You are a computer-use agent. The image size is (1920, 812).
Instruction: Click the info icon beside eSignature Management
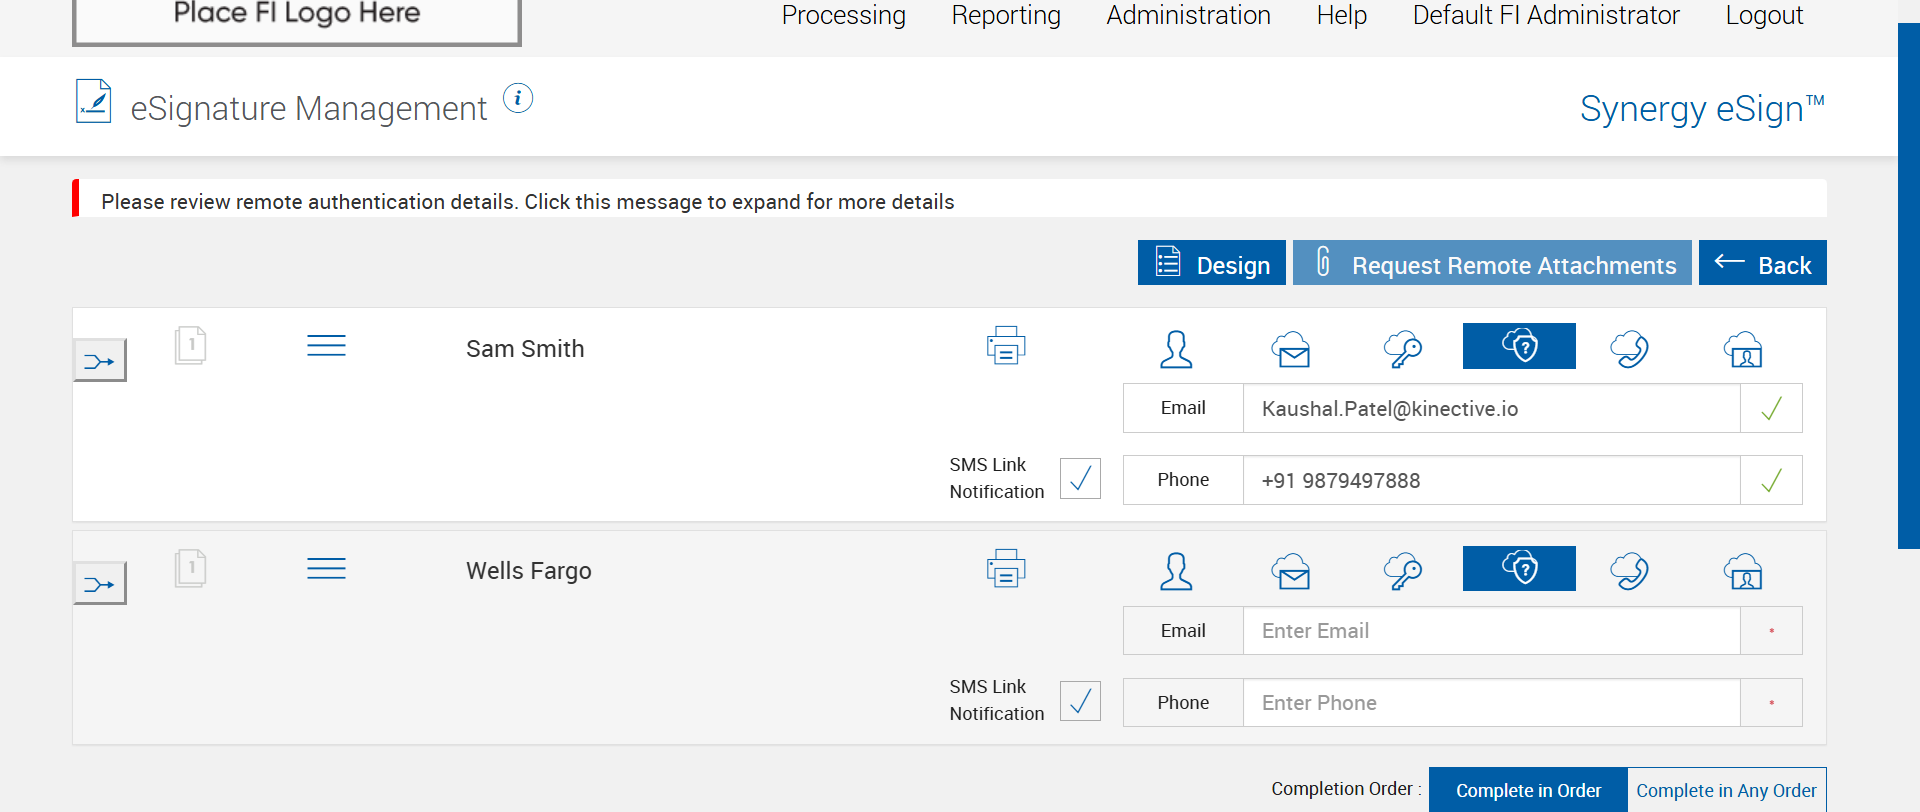pyautogui.click(x=517, y=98)
